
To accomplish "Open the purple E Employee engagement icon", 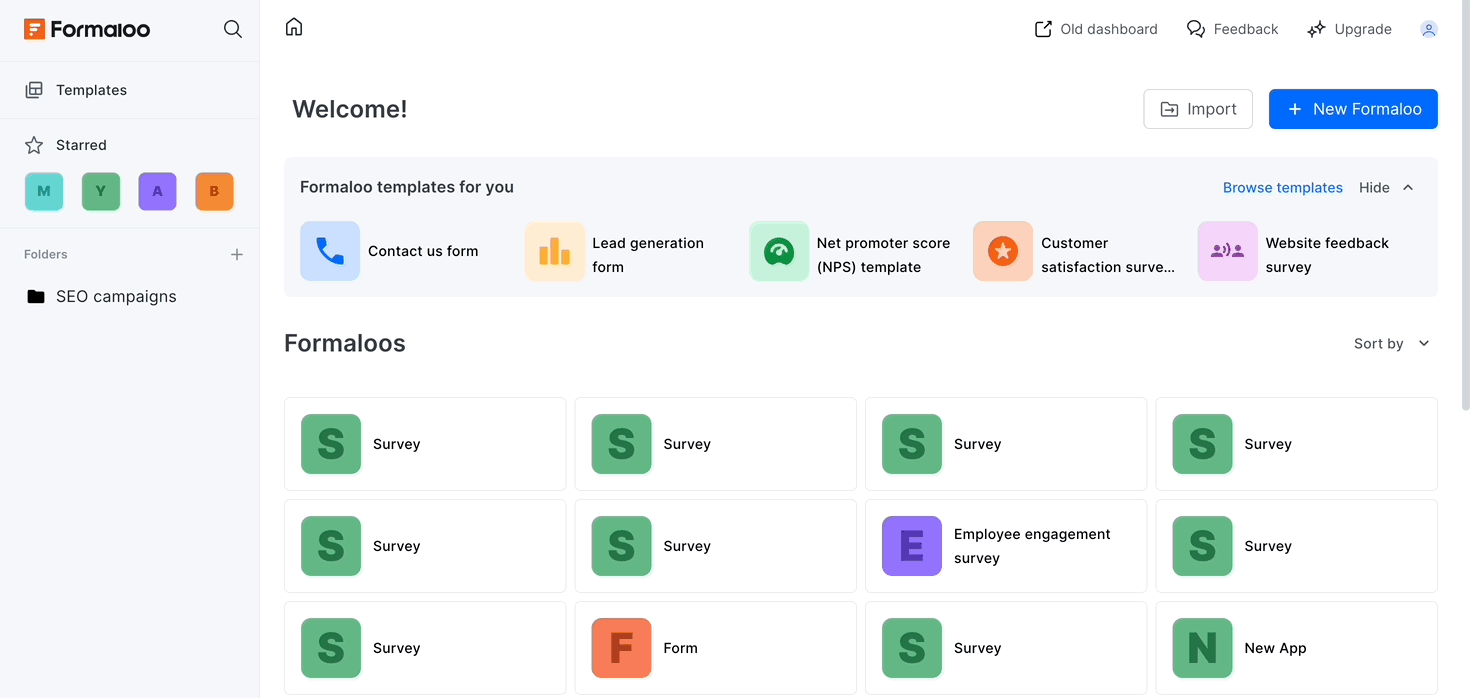I will (x=912, y=546).
